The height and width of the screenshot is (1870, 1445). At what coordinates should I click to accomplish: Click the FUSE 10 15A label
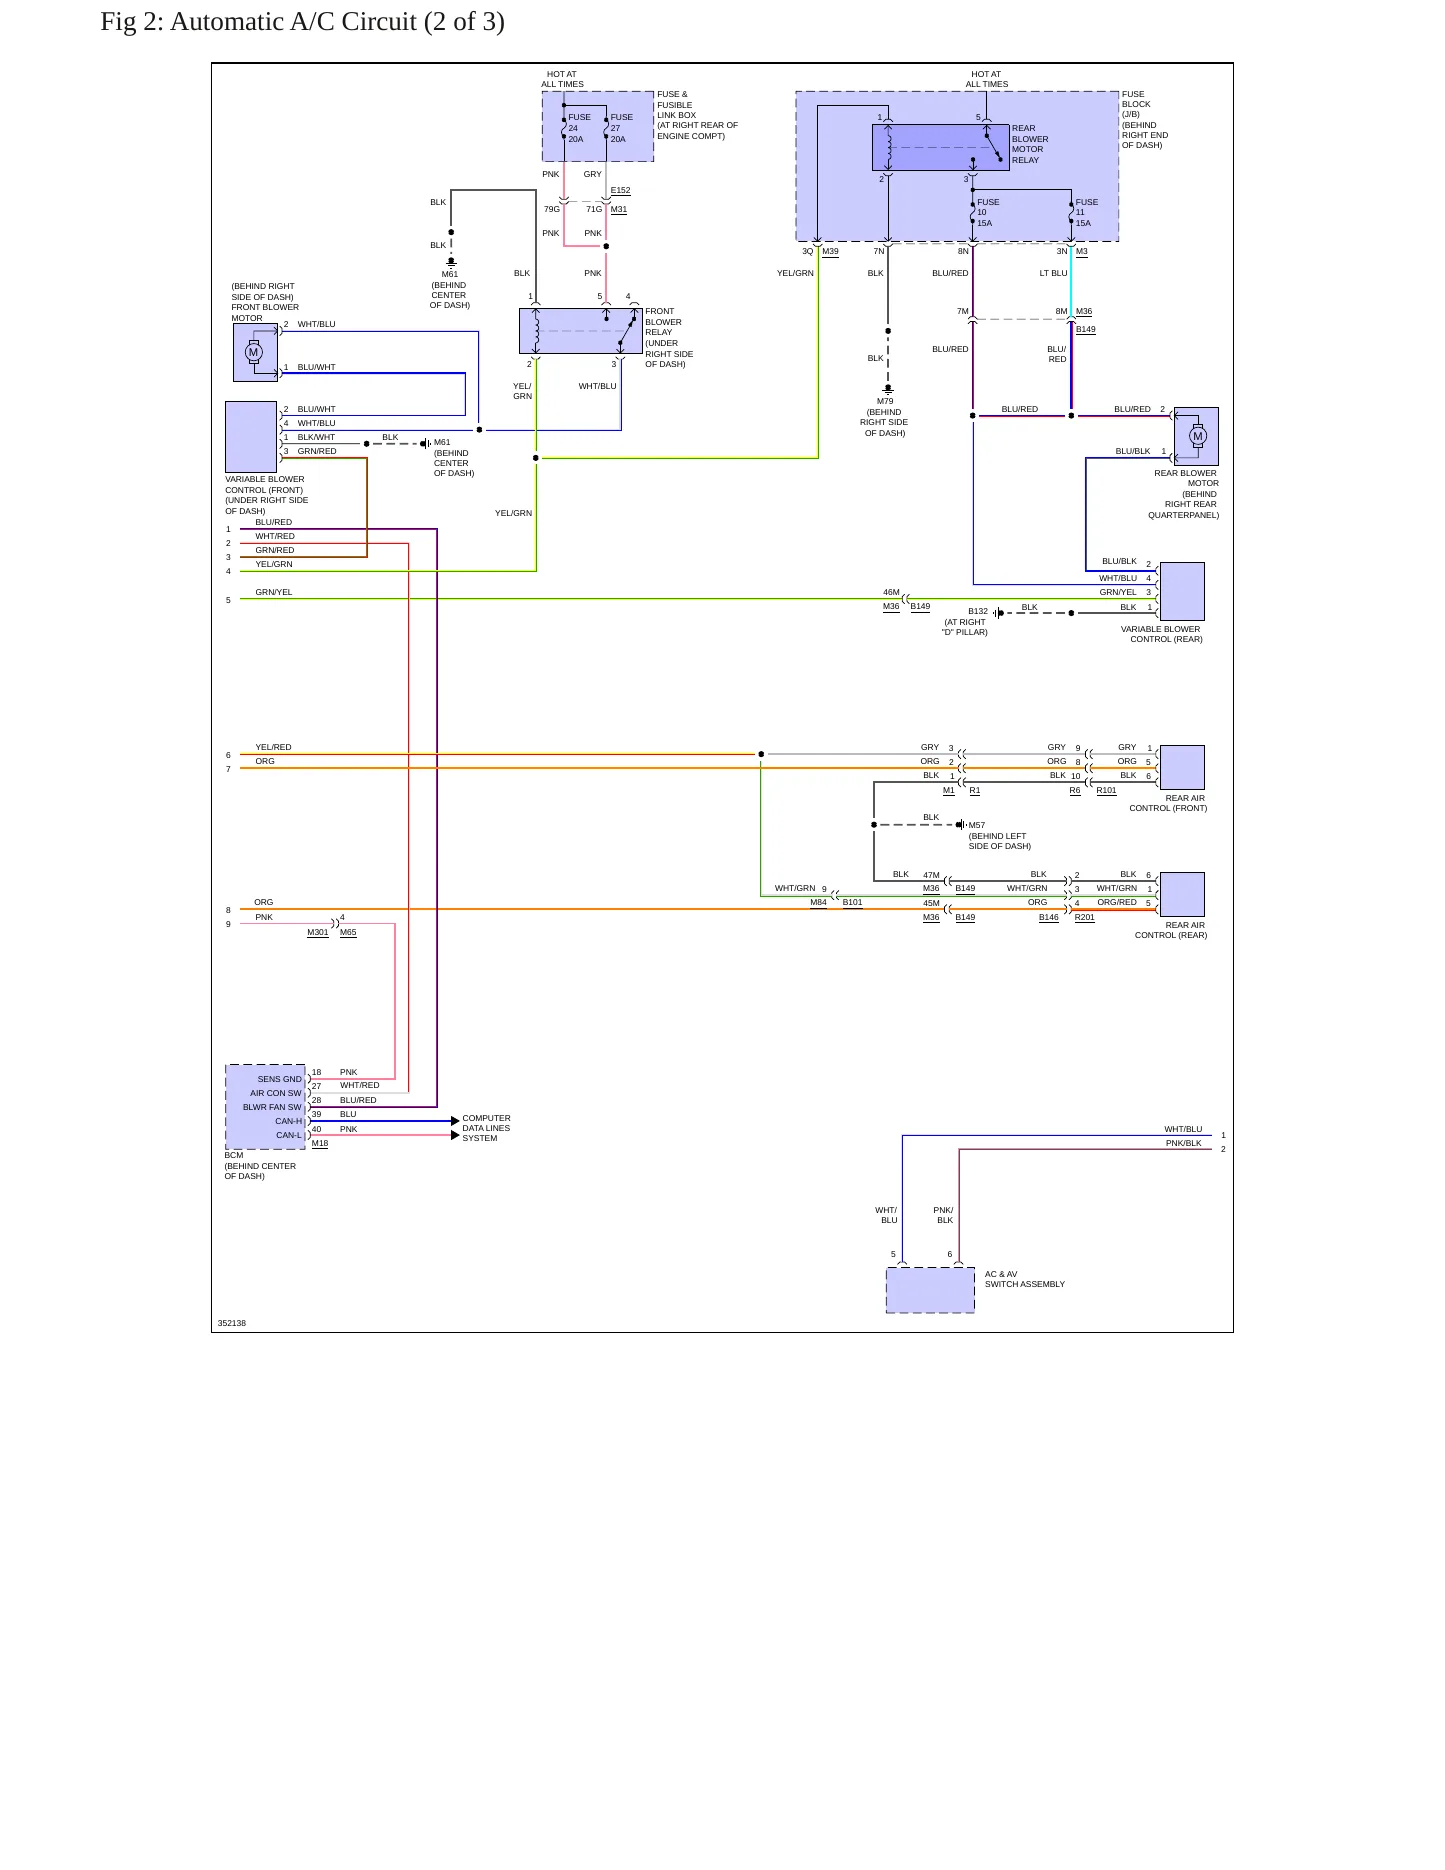988,213
